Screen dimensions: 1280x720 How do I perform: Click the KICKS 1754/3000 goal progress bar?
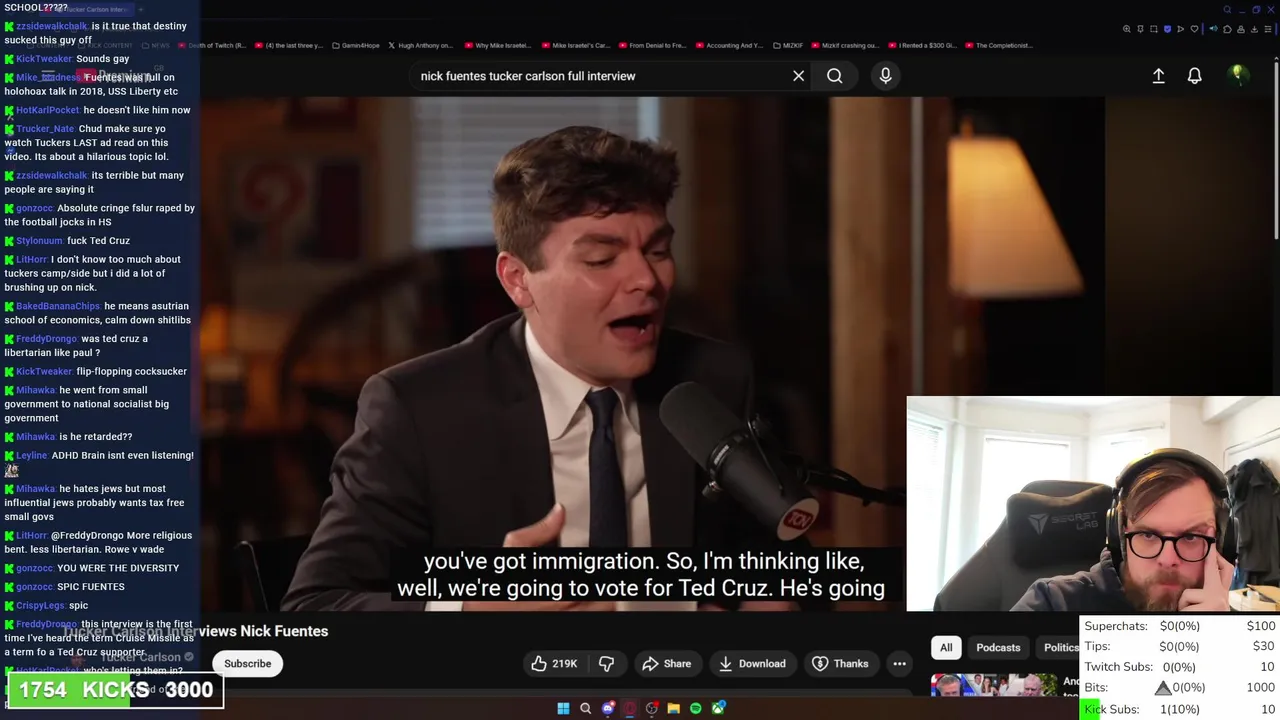click(x=116, y=690)
